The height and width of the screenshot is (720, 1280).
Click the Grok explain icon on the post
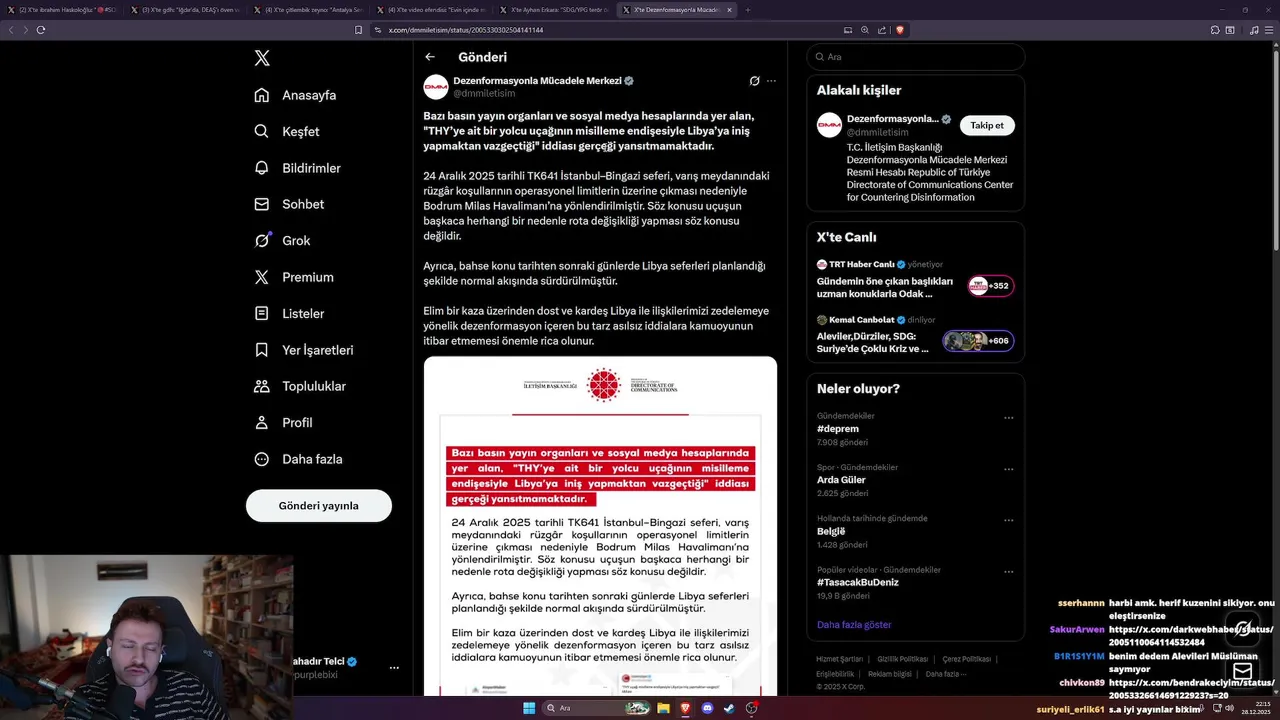click(x=755, y=81)
